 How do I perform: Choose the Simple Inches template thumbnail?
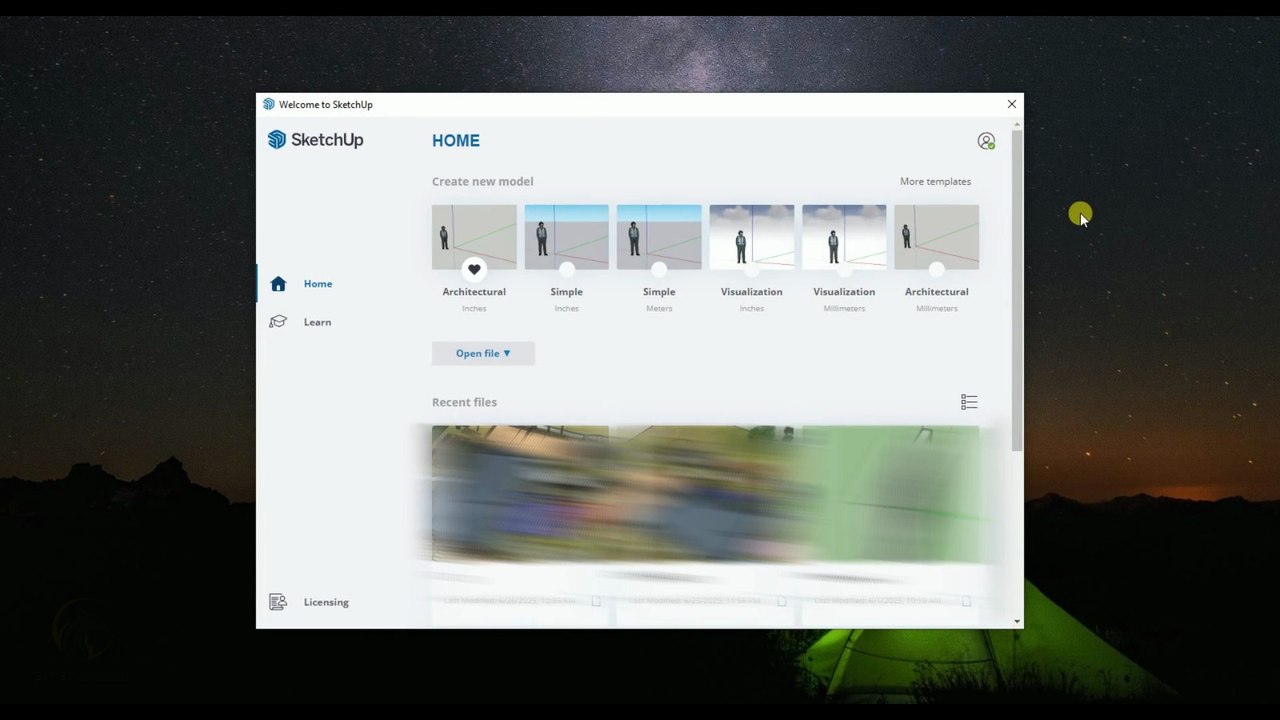tap(566, 237)
